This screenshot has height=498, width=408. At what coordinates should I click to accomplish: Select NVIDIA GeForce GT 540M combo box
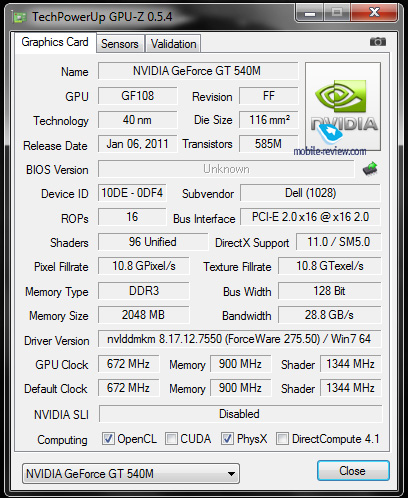click(x=131, y=473)
